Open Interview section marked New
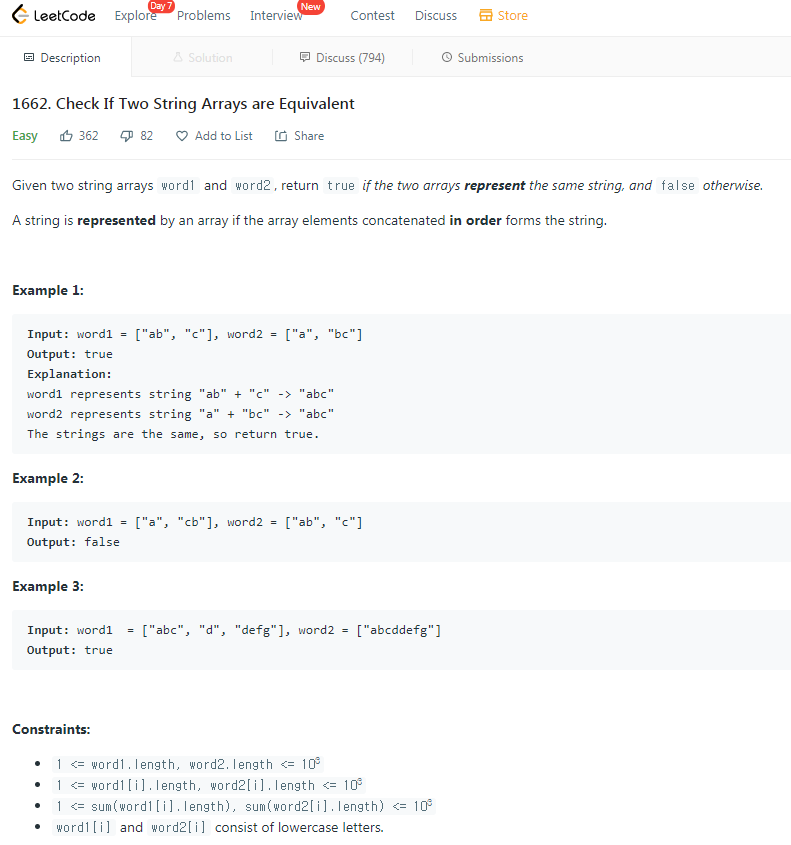Image resolution: width=791 pixels, height=845 pixels. 276,15
